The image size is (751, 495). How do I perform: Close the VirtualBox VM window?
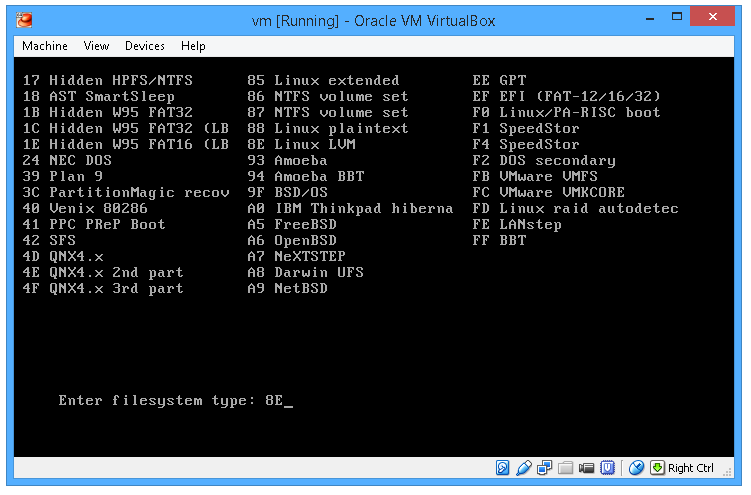713,17
